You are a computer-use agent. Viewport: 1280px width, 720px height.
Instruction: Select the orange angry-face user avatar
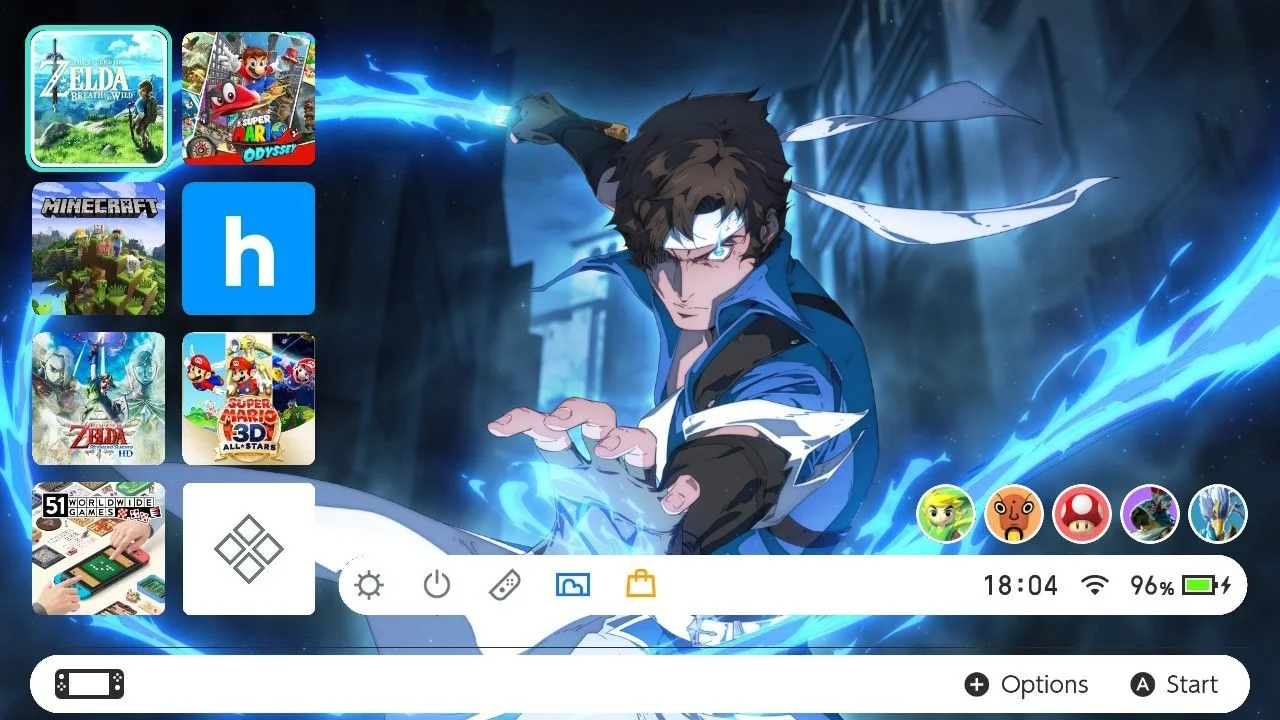1014,514
